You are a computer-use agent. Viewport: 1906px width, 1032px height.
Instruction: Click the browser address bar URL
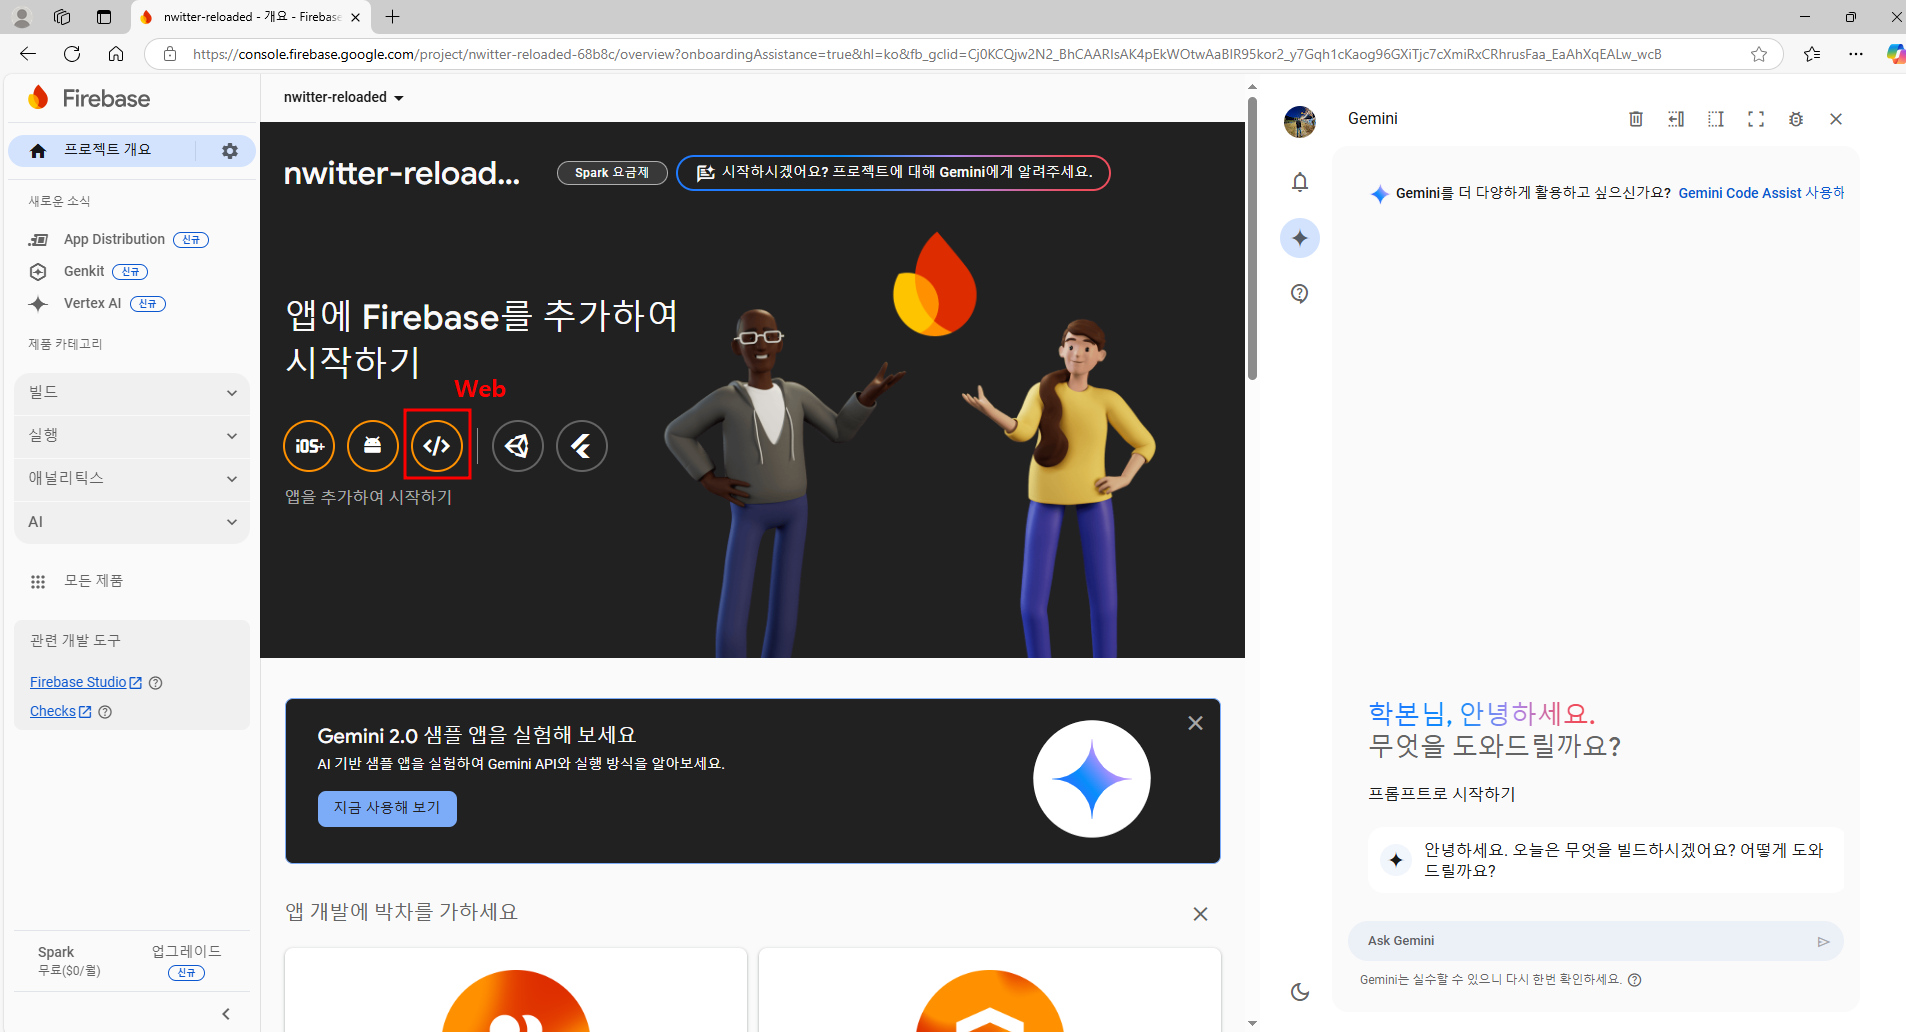pyautogui.click(x=927, y=54)
